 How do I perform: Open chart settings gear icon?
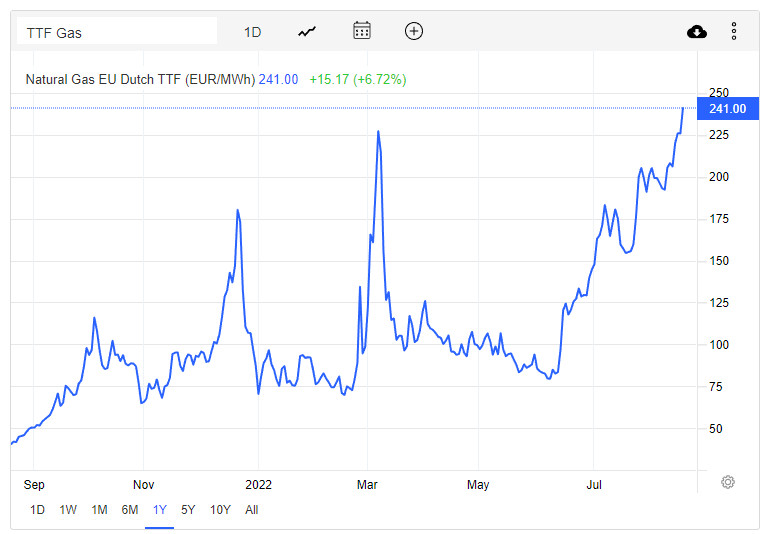[x=728, y=482]
